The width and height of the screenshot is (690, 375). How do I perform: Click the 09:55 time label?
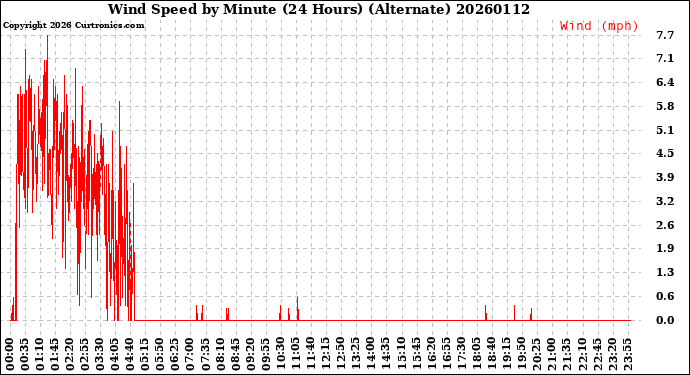(x=266, y=354)
